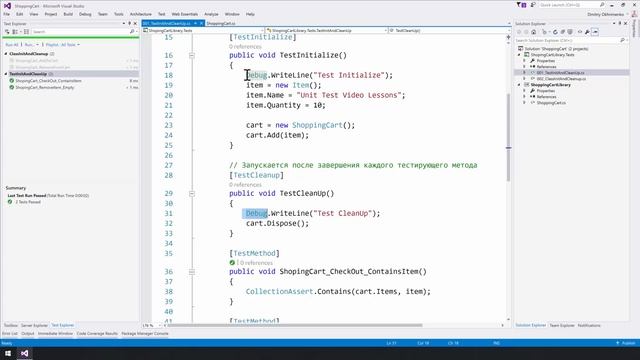Viewport: 640px width, 360px height.
Task: Click the Refresh icon in Solution Explorer toolbar
Action: [555, 32]
